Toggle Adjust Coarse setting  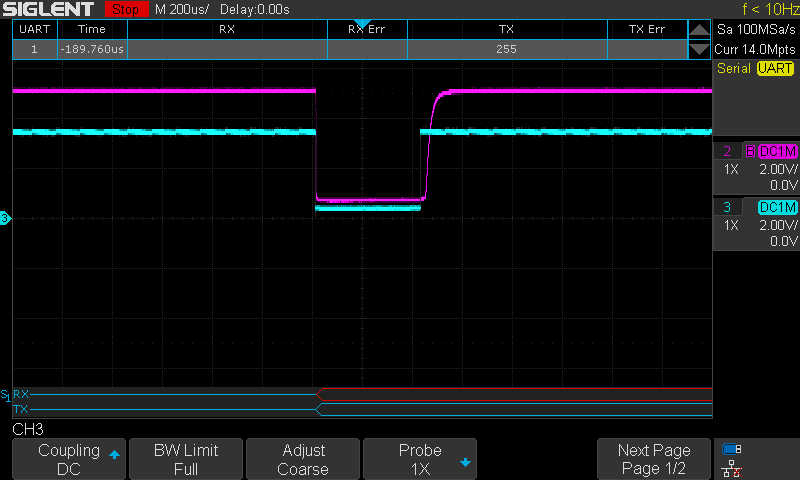[x=302, y=459]
